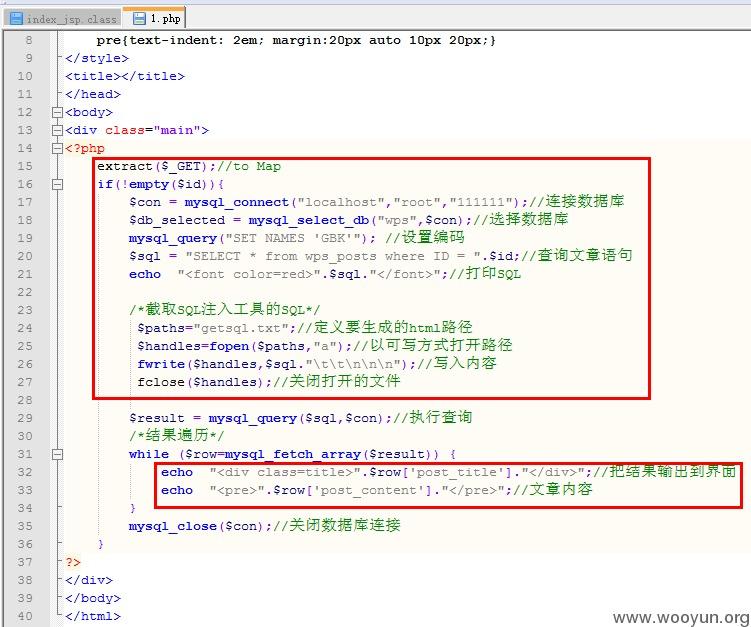Click the save icon on 1.php tab
This screenshot has width=751, height=627.
click(x=138, y=18)
